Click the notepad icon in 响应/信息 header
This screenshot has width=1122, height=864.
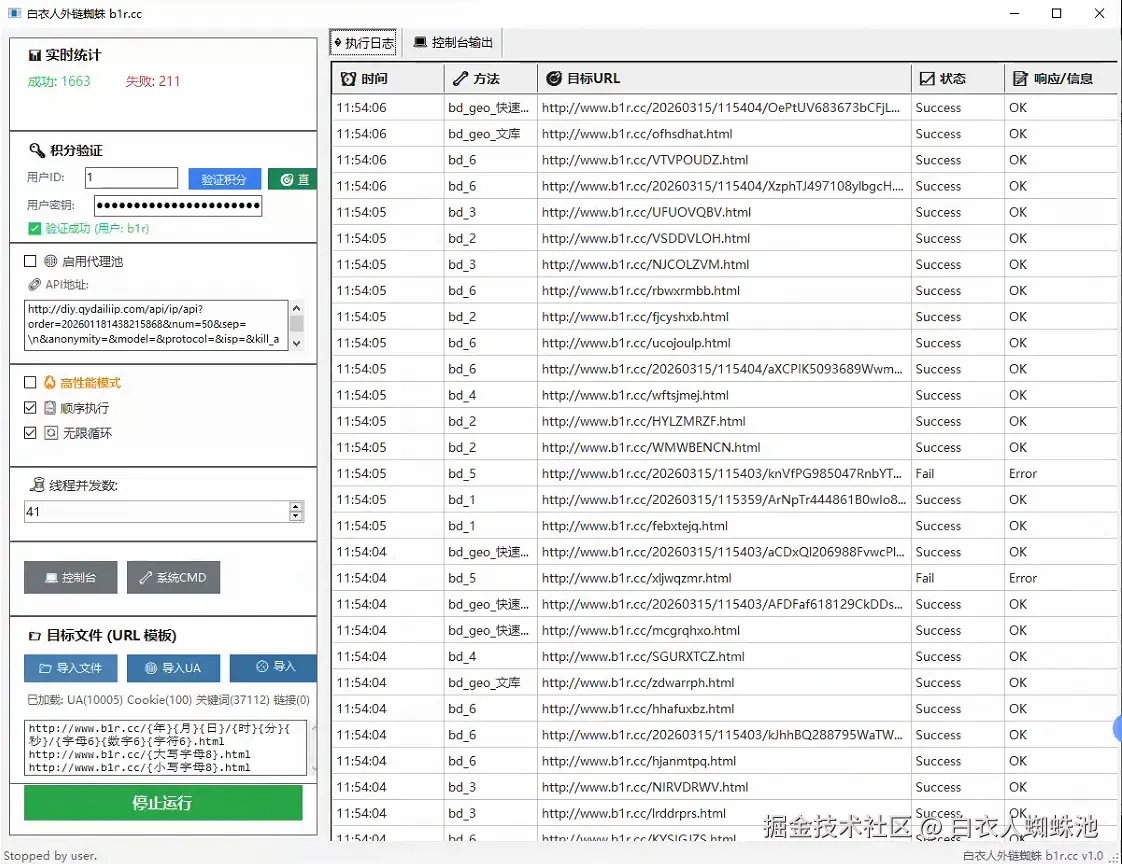point(1020,79)
